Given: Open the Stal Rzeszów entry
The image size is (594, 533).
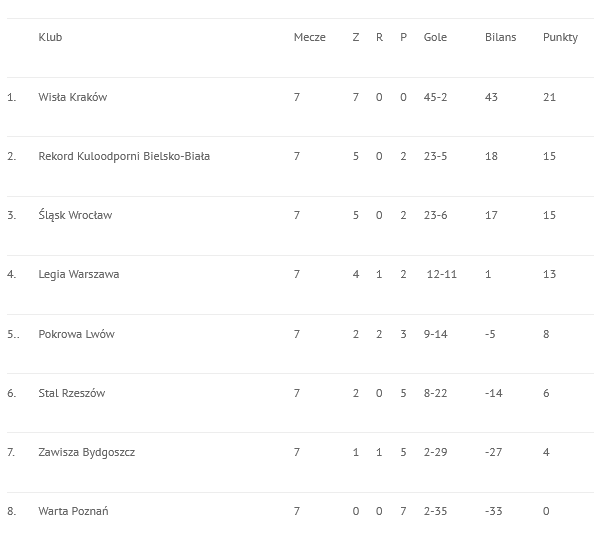Looking at the screenshot, I should 72,393.
